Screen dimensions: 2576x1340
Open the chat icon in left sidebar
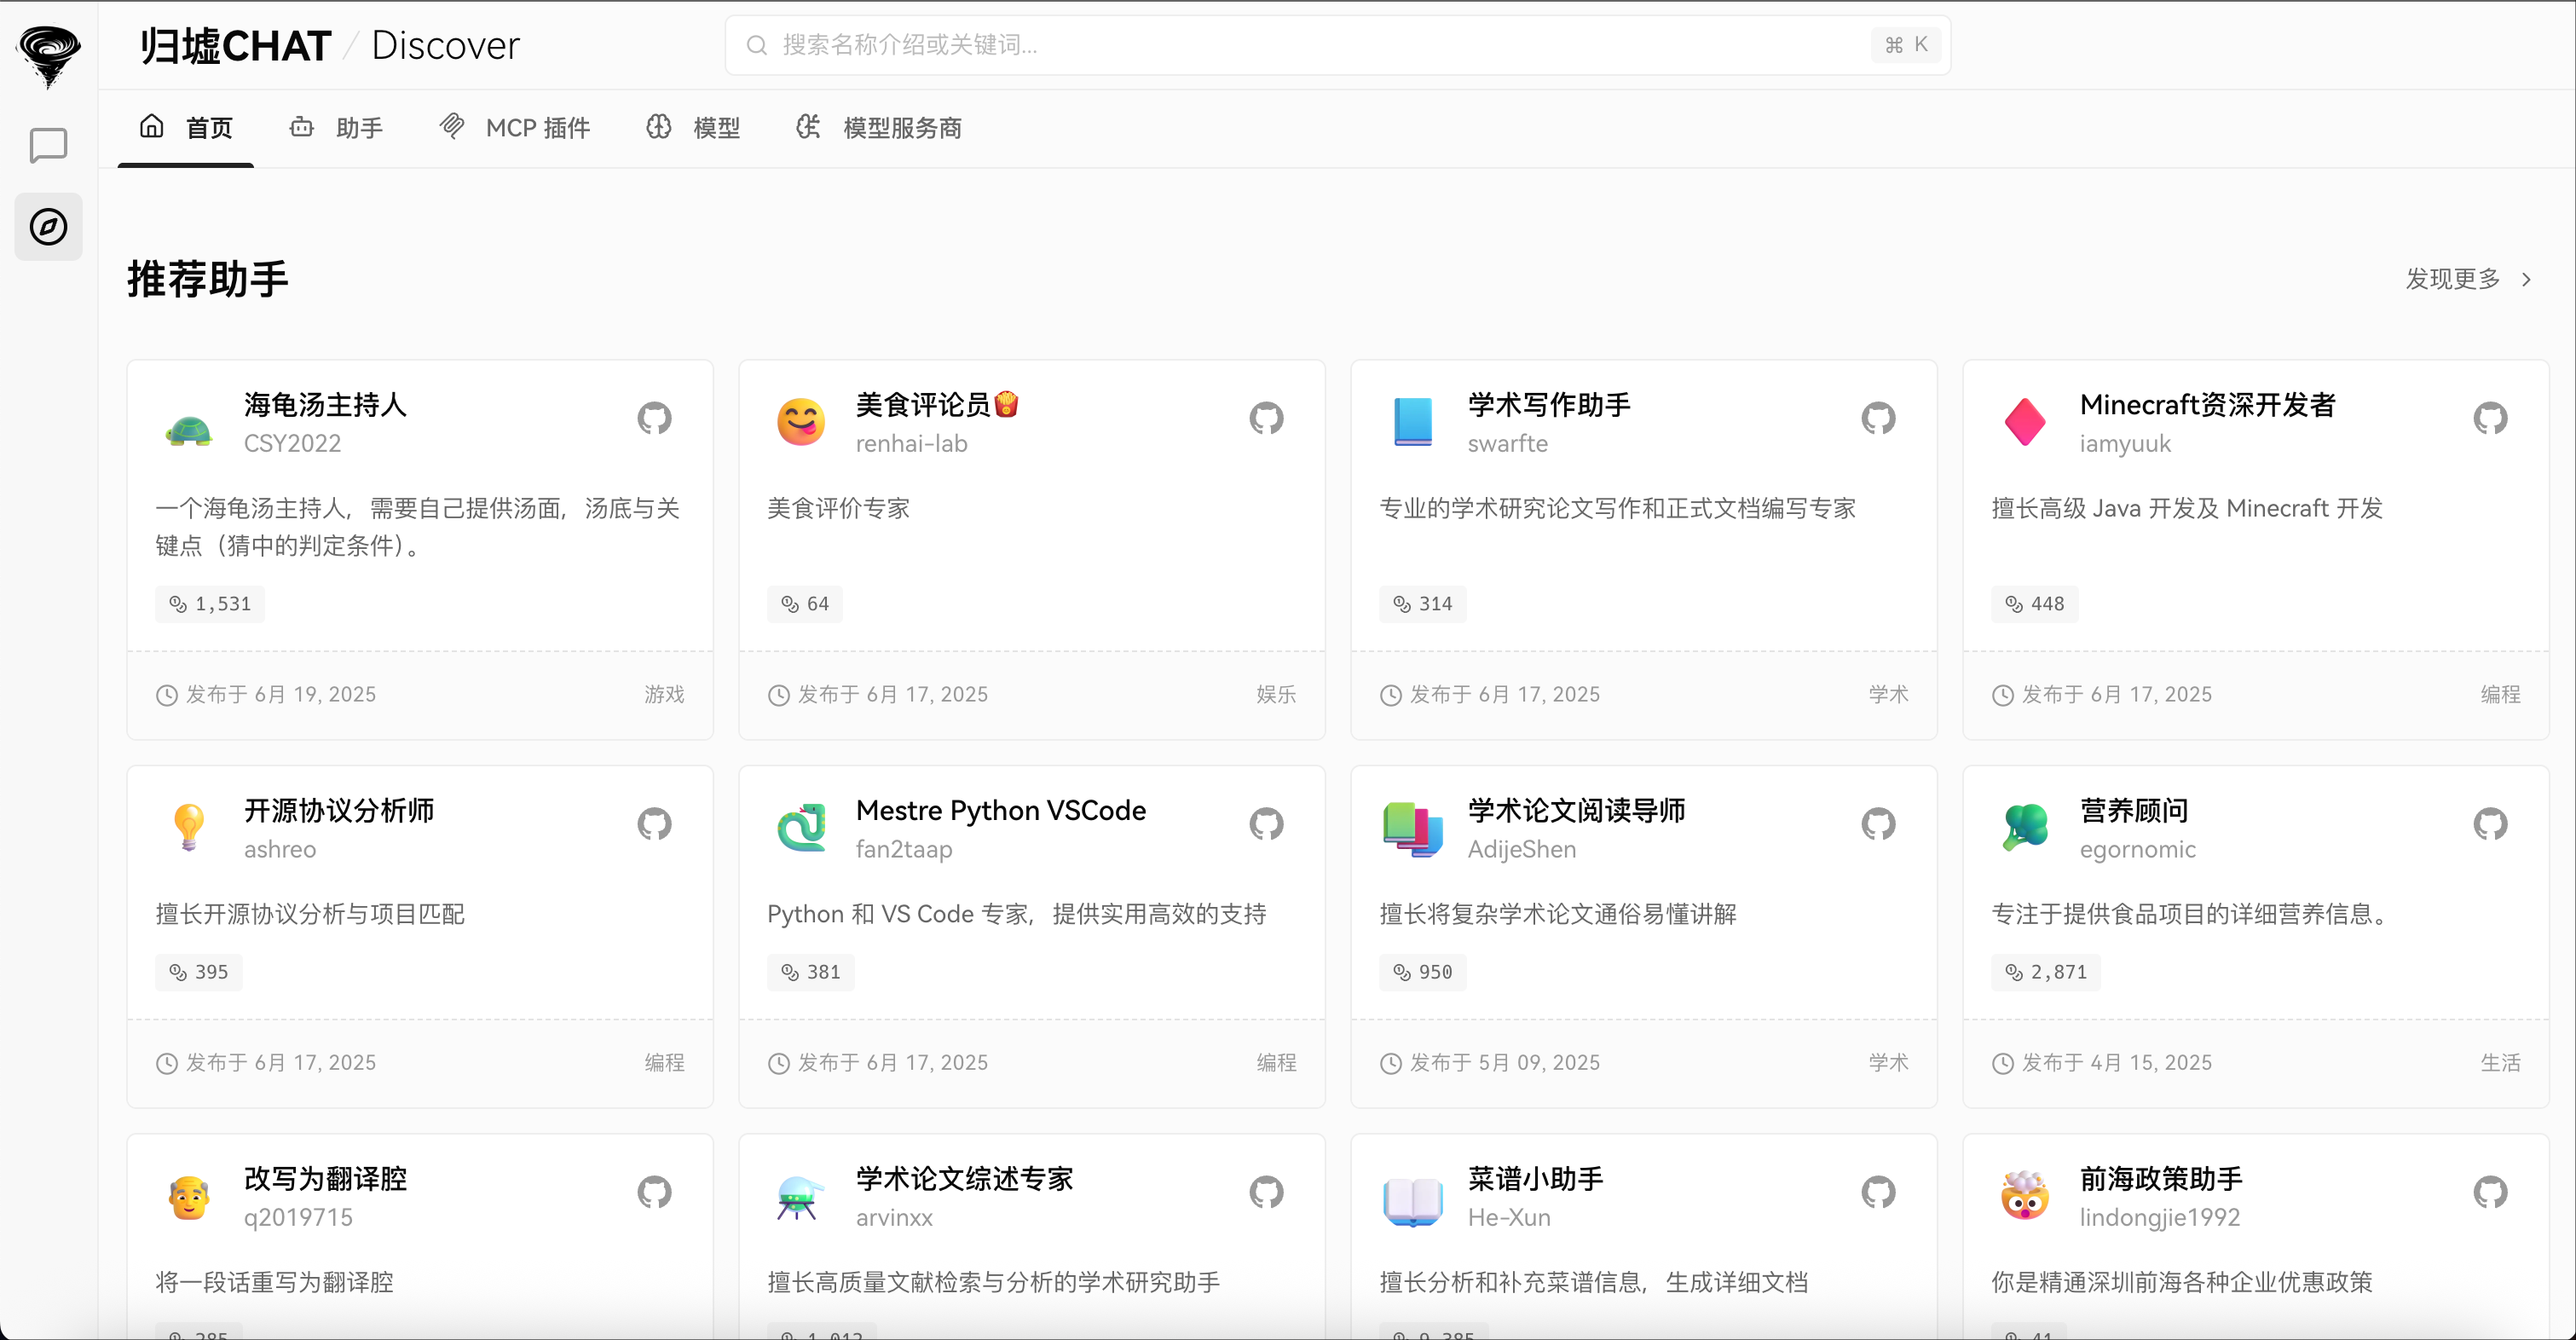(48, 146)
